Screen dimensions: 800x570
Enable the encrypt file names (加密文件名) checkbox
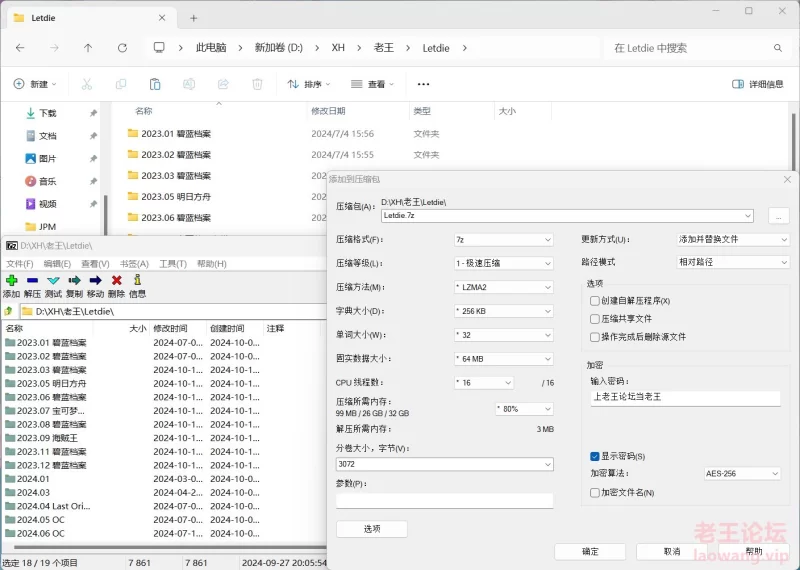click(595, 492)
